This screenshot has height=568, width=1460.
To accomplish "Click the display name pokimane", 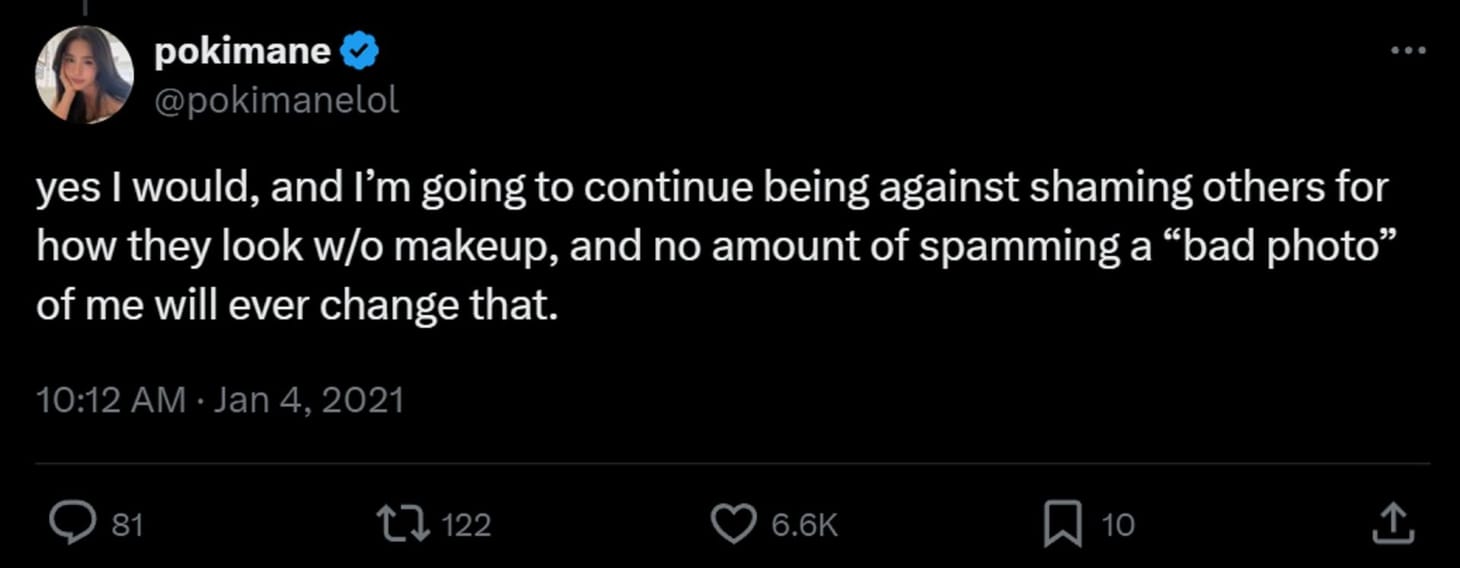I will pos(242,51).
